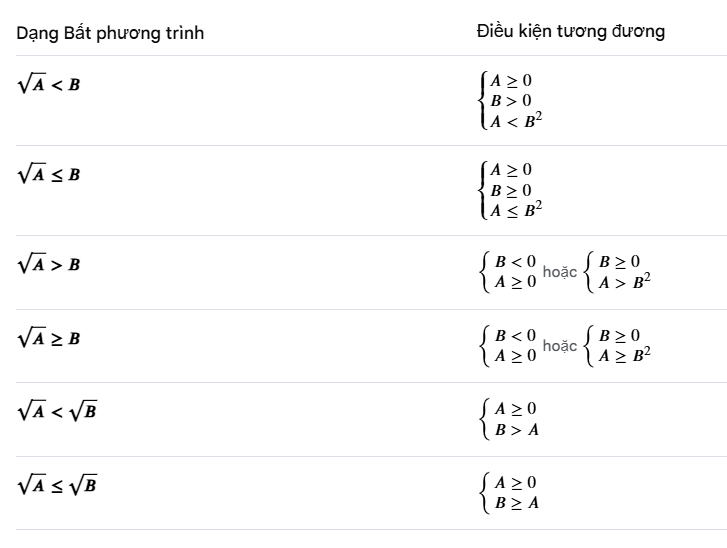Screen dimensions: 727x548
Task: Select the √A < B inequality formula
Action: [x=49, y=84]
